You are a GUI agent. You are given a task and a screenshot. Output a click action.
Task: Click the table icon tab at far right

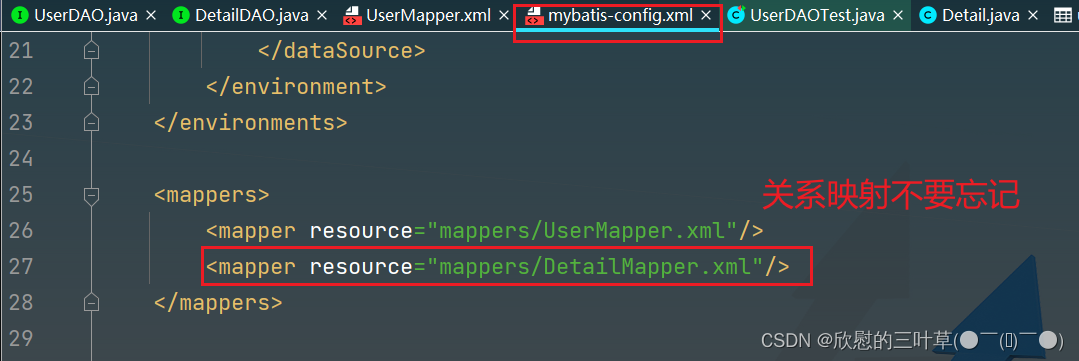1063,15
